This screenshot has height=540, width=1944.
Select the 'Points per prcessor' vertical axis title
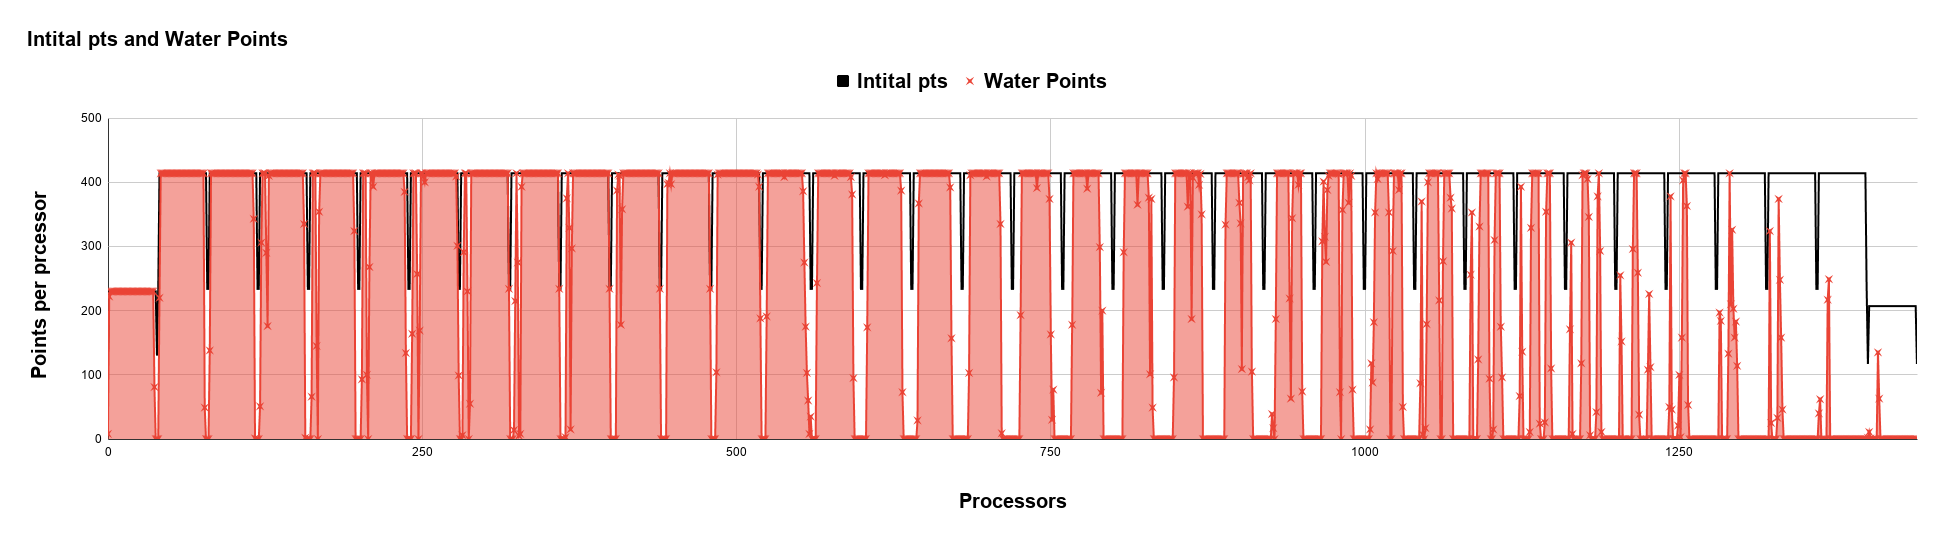click(39, 285)
